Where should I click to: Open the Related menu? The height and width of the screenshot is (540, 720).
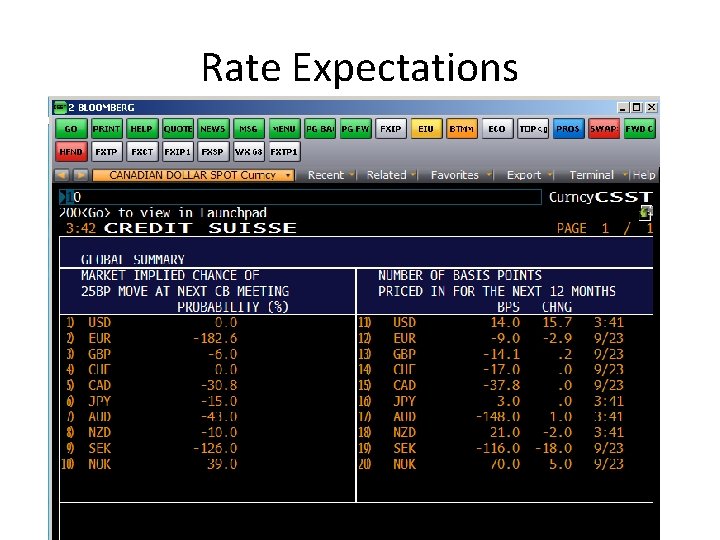tap(391, 175)
